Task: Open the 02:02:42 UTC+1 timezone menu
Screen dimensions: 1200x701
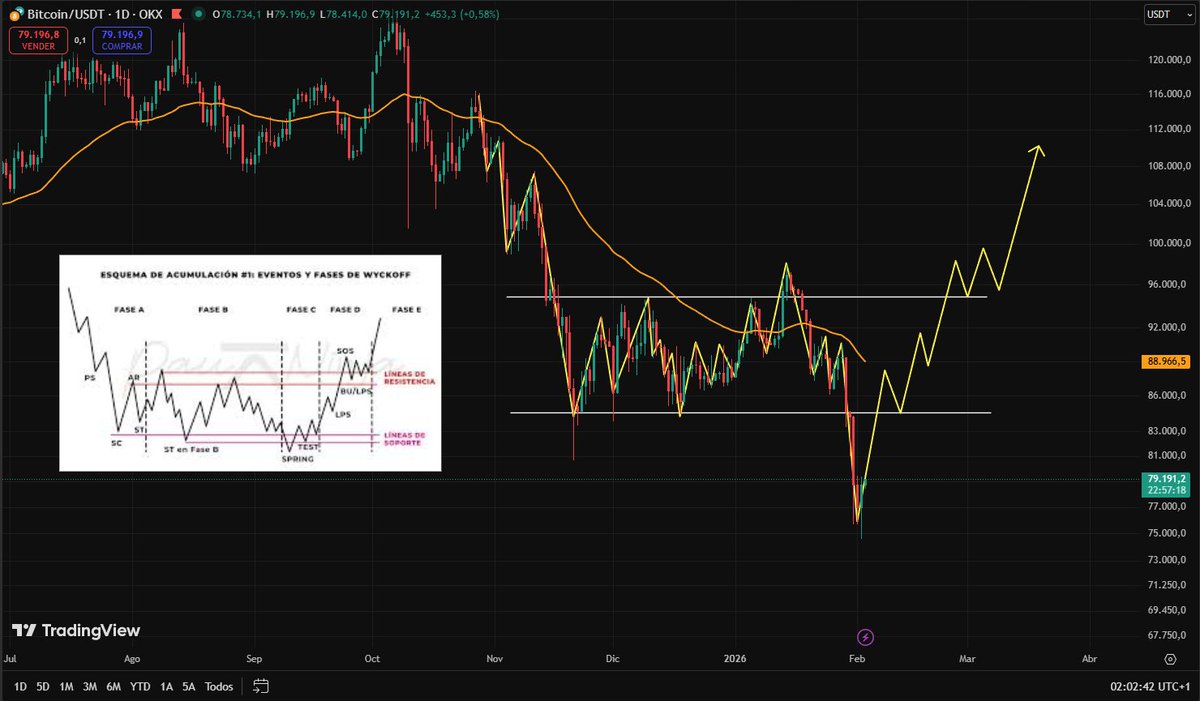Action: coord(1150,687)
